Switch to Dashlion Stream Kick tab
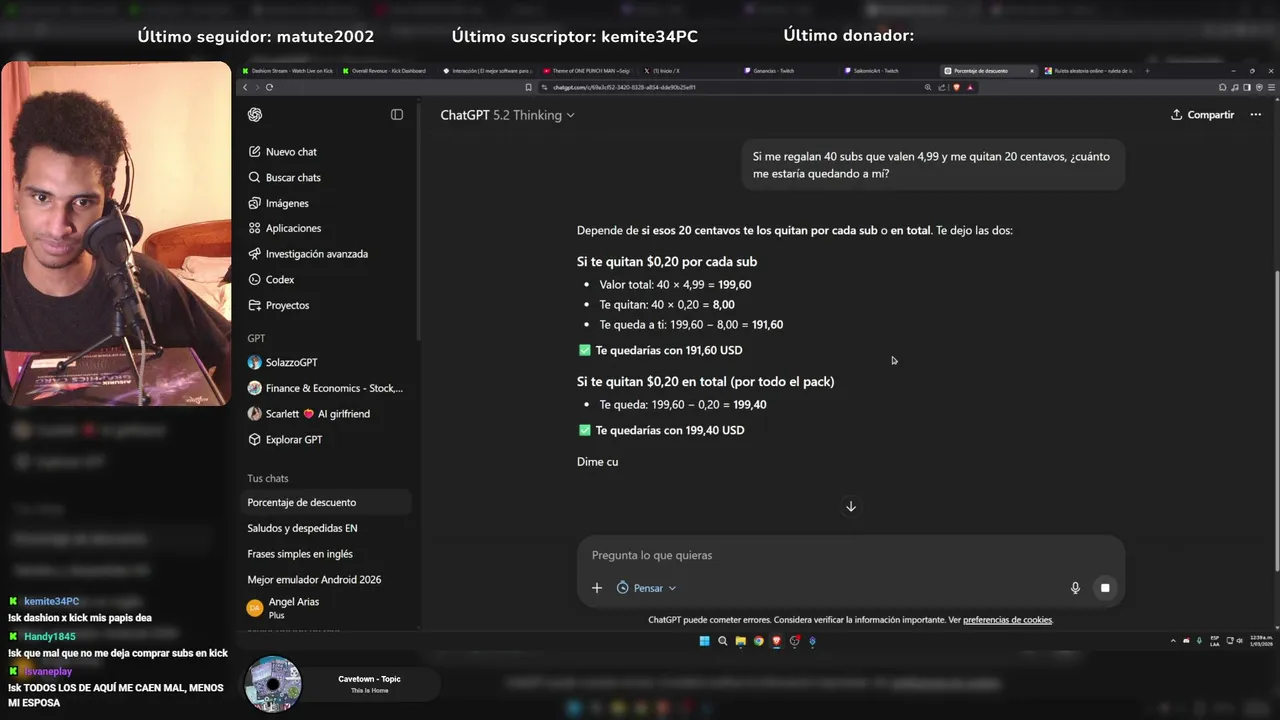This screenshot has height=720, width=1280. click(287, 71)
